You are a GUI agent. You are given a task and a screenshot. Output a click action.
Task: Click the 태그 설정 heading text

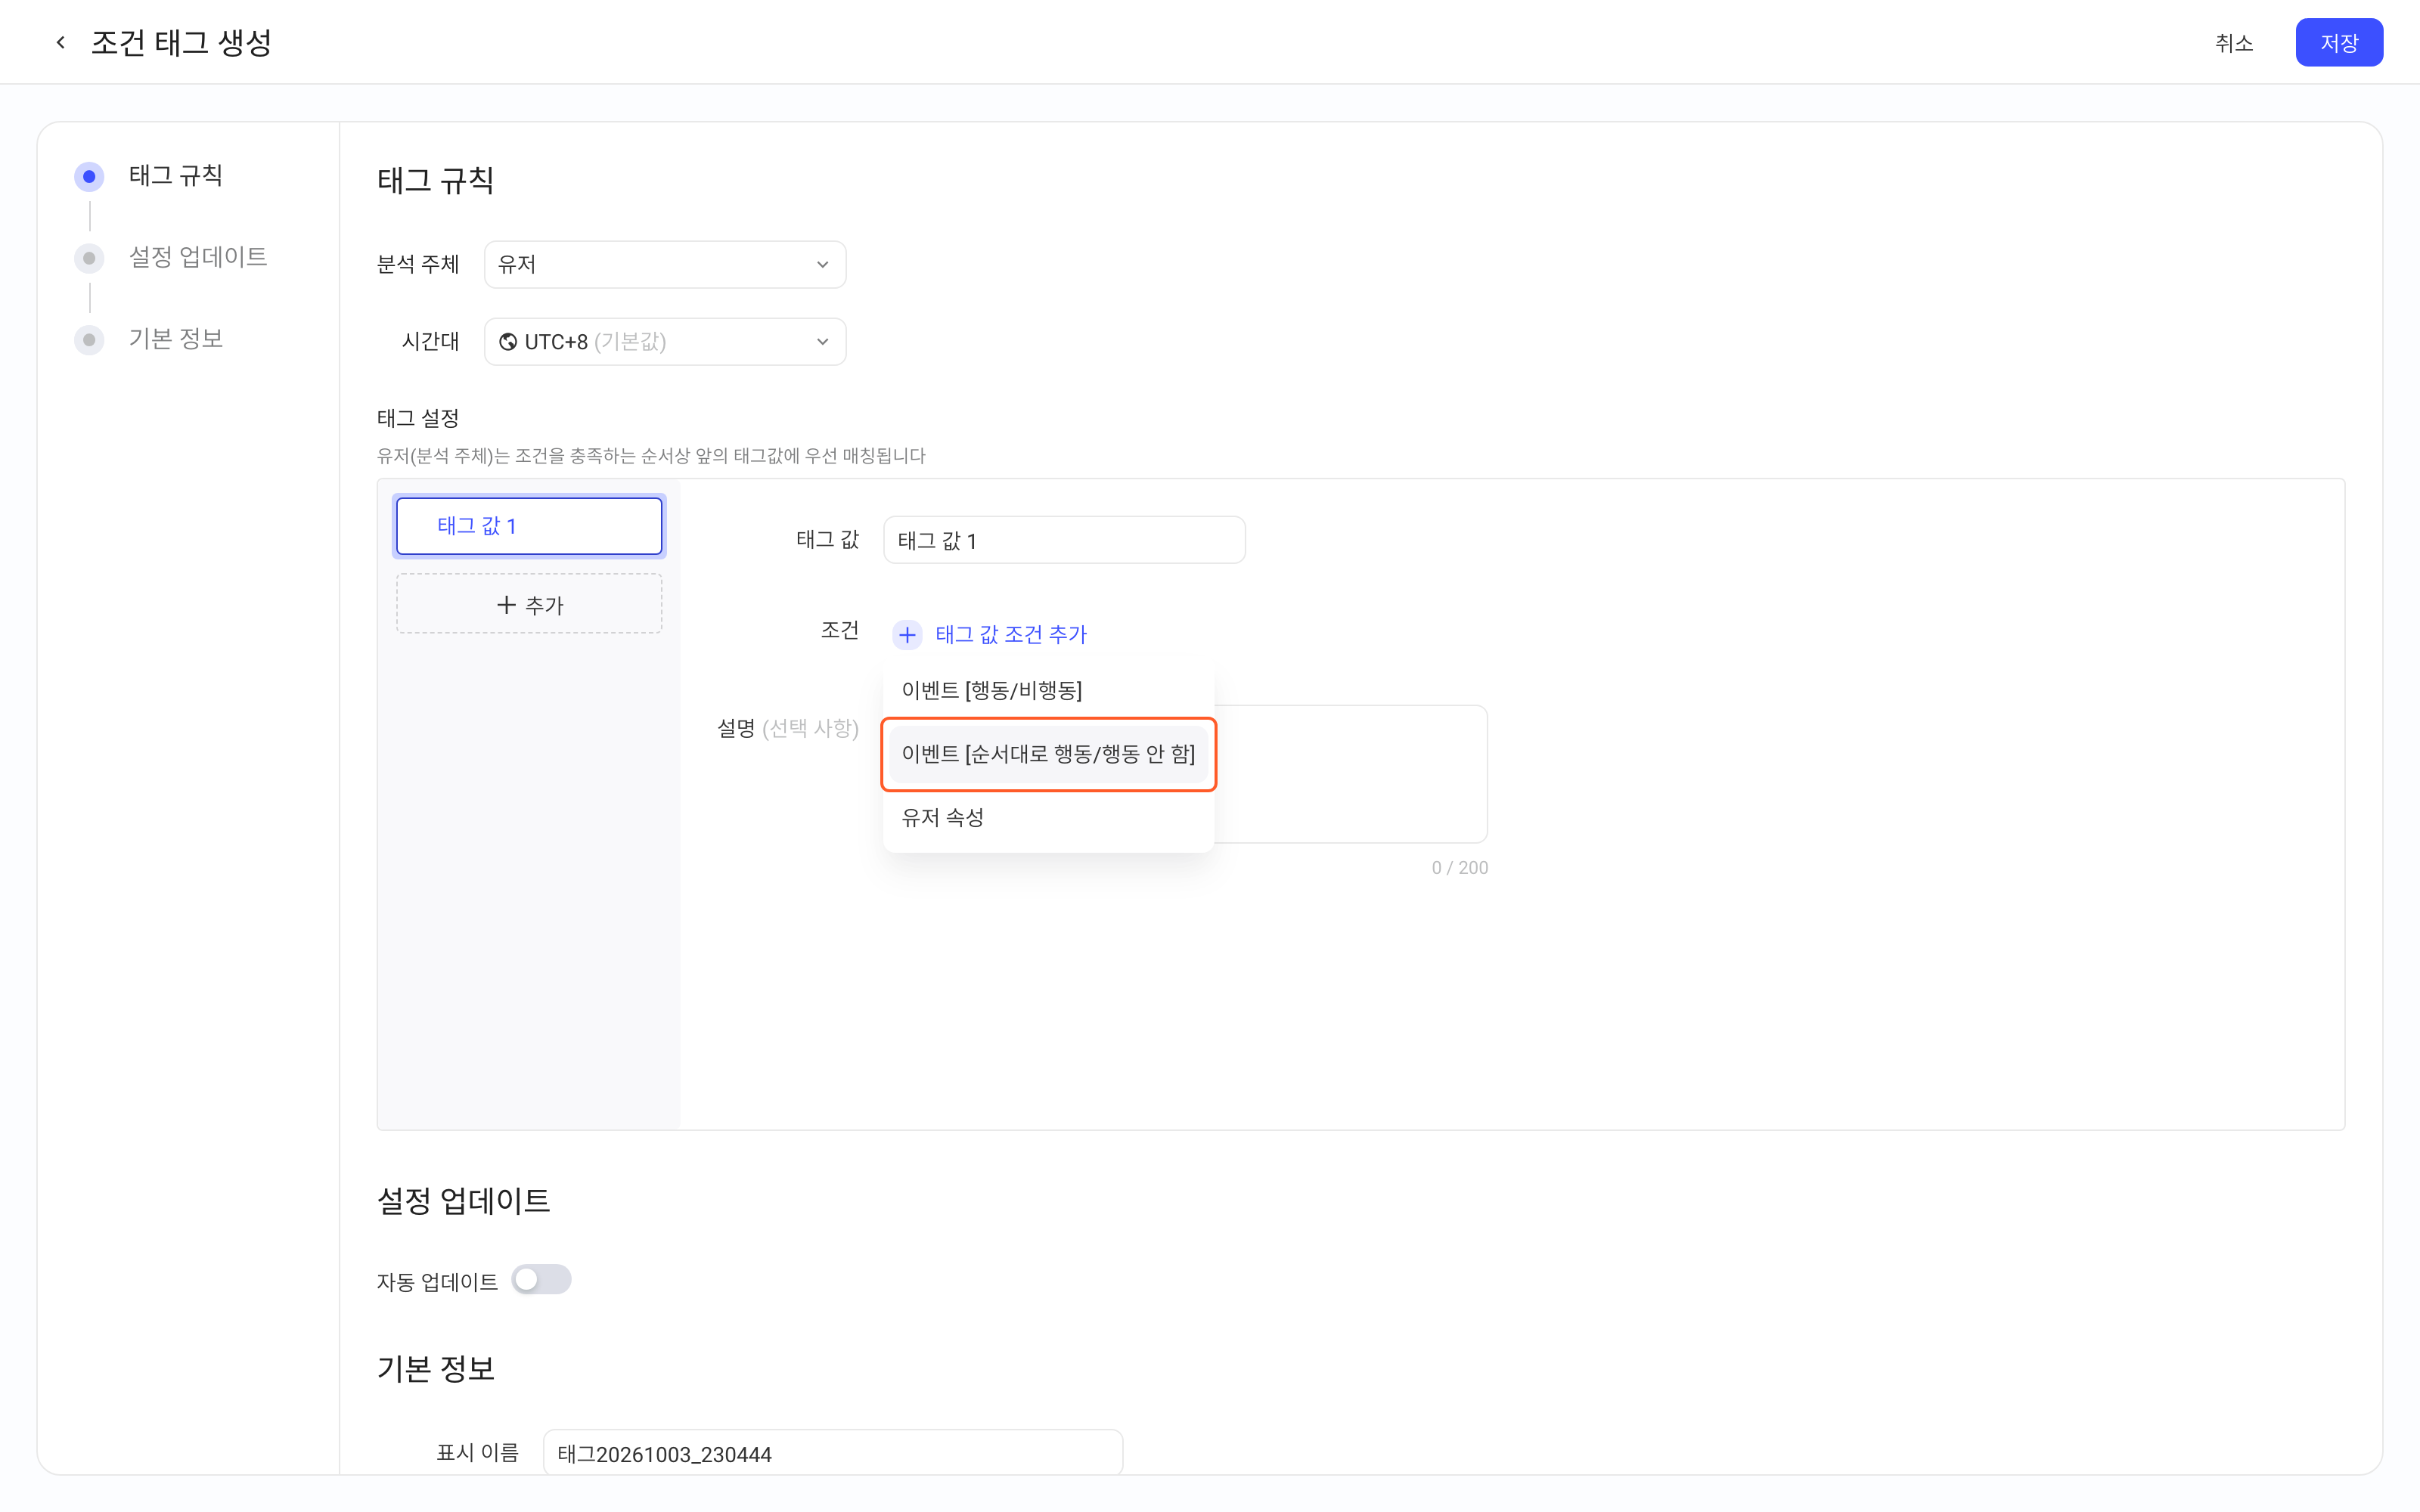[417, 418]
